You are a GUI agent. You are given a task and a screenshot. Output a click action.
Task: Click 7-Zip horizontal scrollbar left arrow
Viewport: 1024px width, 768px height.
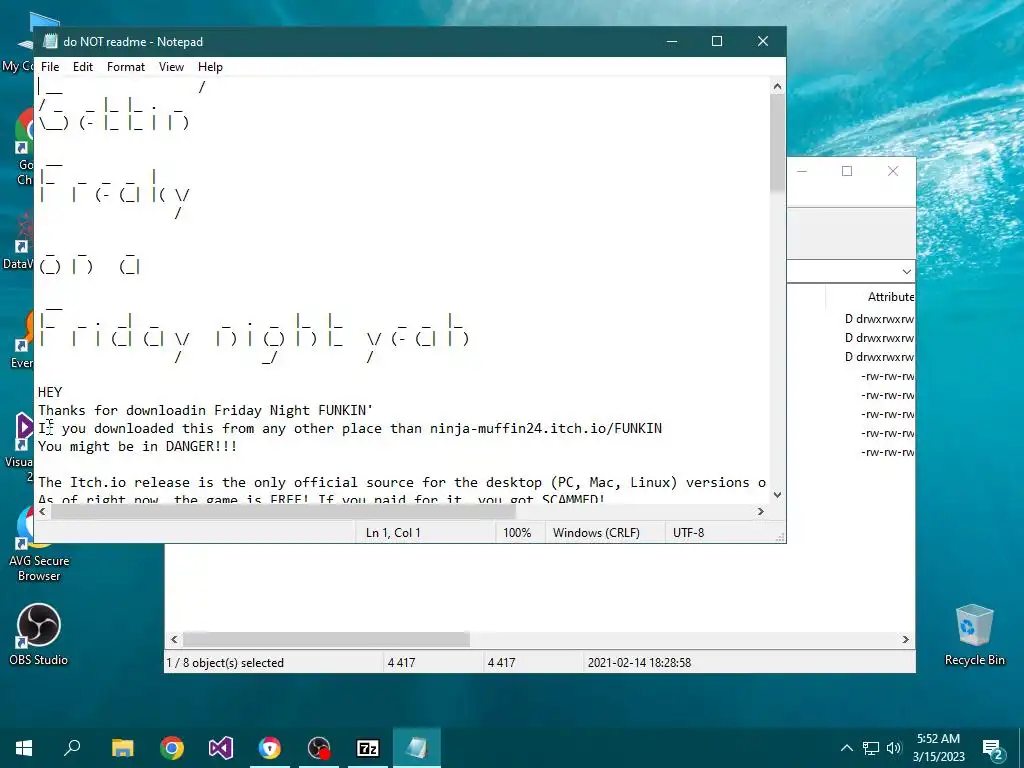[174, 639]
